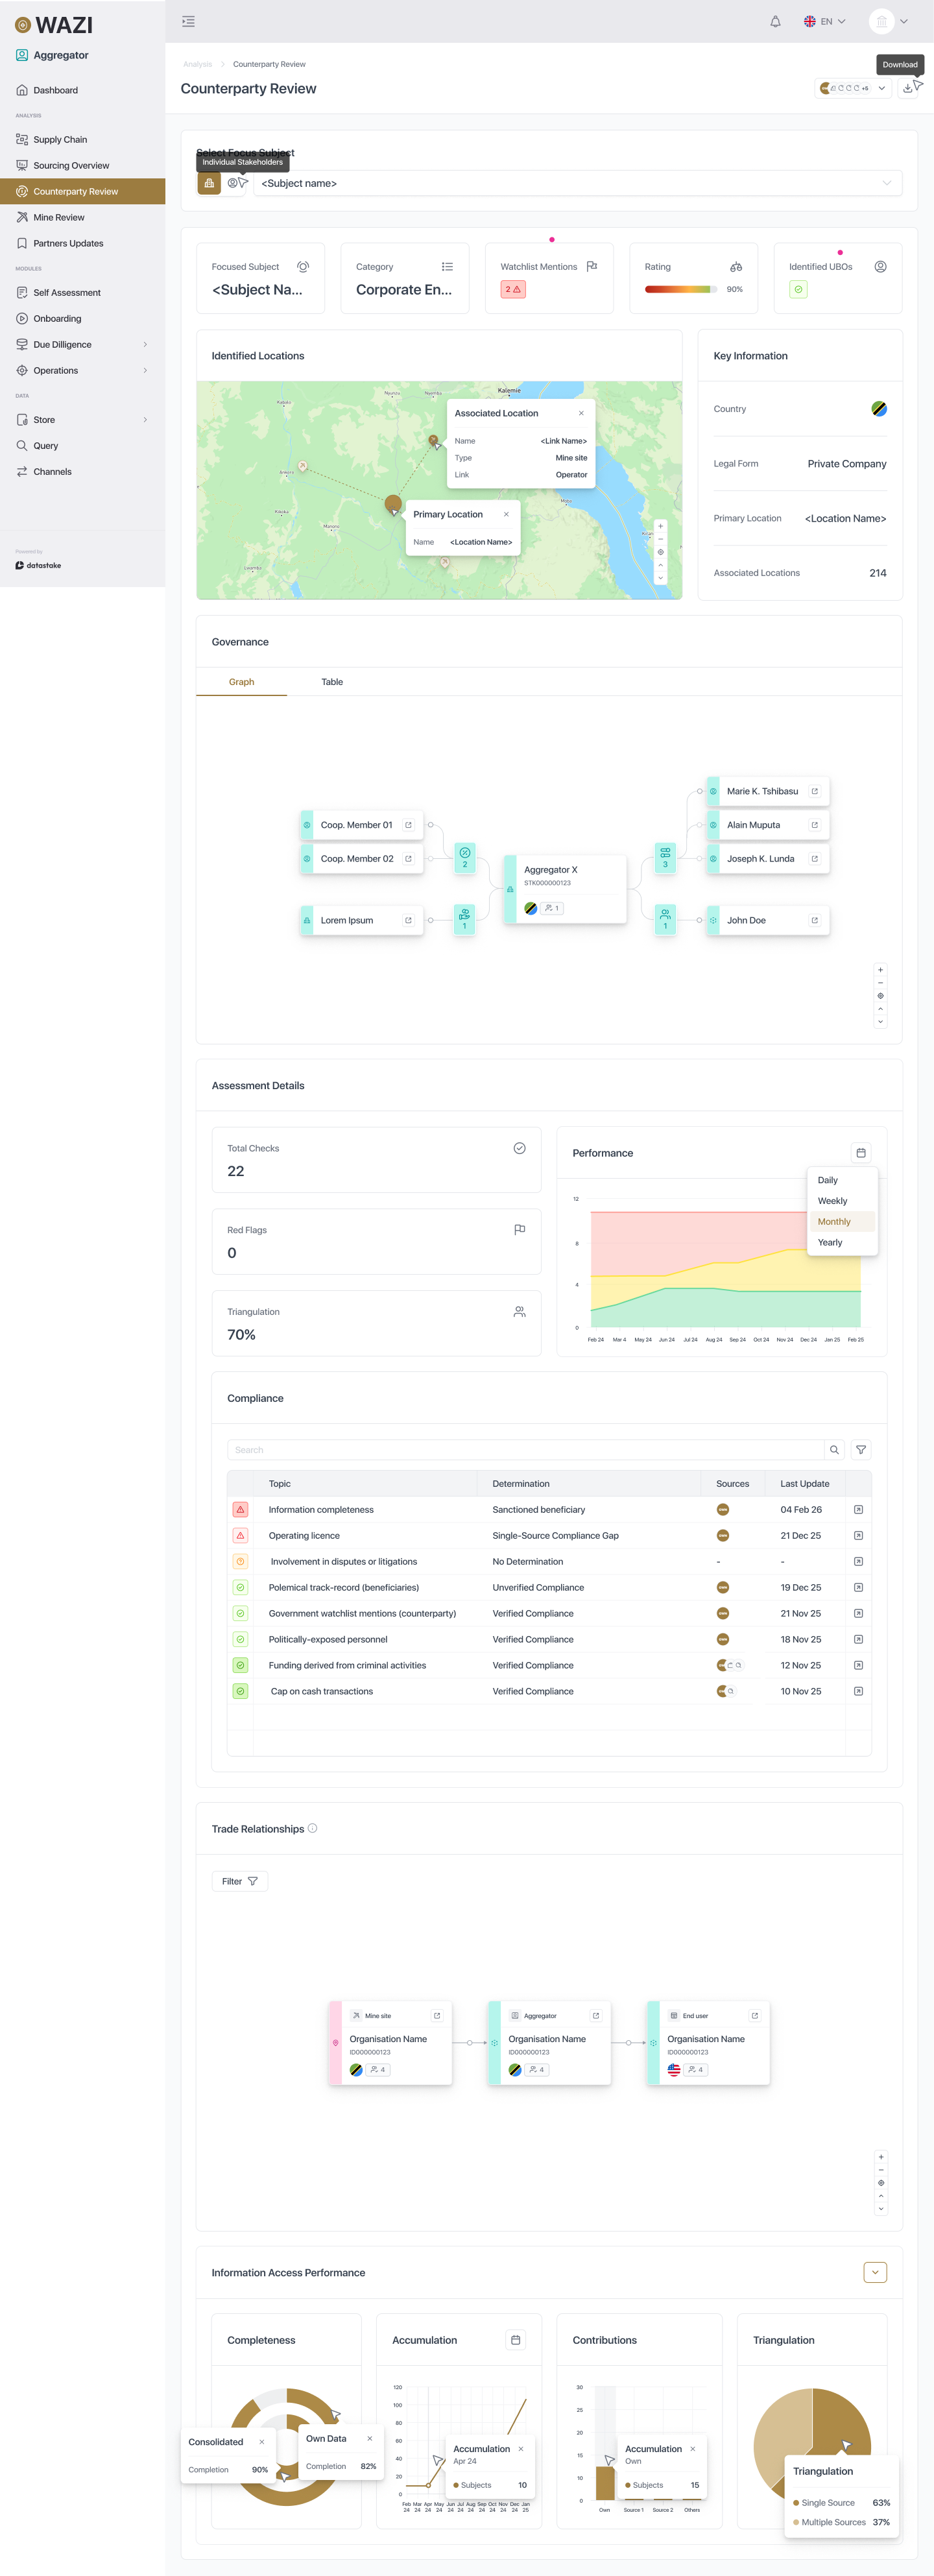Open Coop. Member 01 external link
Screen dimensions: 934x2576
coord(408,825)
